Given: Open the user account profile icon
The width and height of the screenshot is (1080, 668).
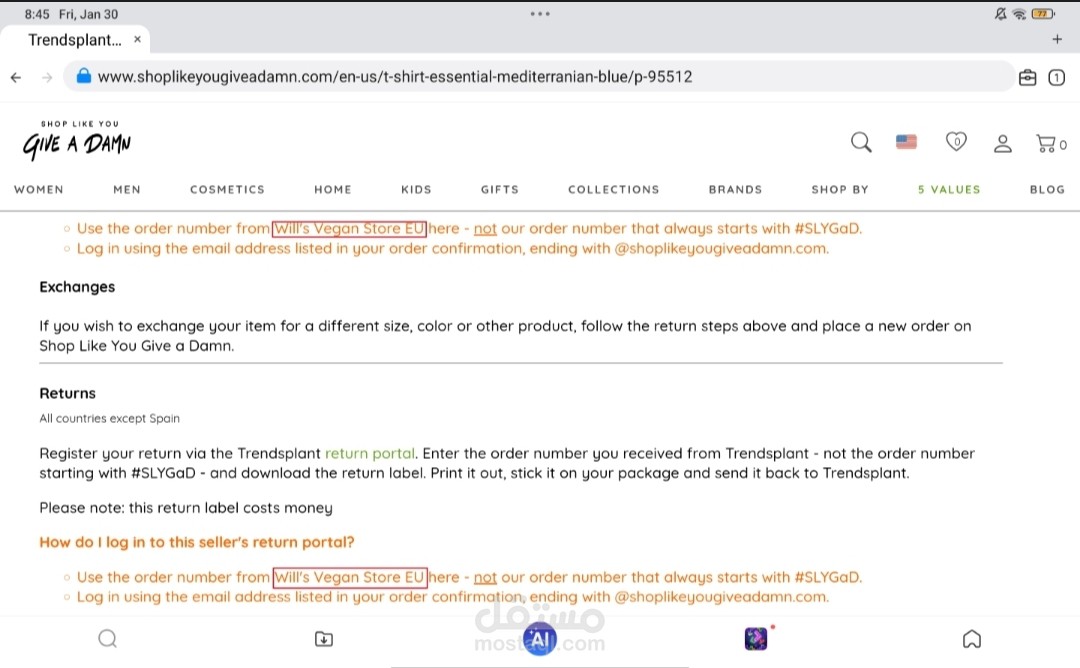Looking at the screenshot, I should pyautogui.click(x=1003, y=143).
